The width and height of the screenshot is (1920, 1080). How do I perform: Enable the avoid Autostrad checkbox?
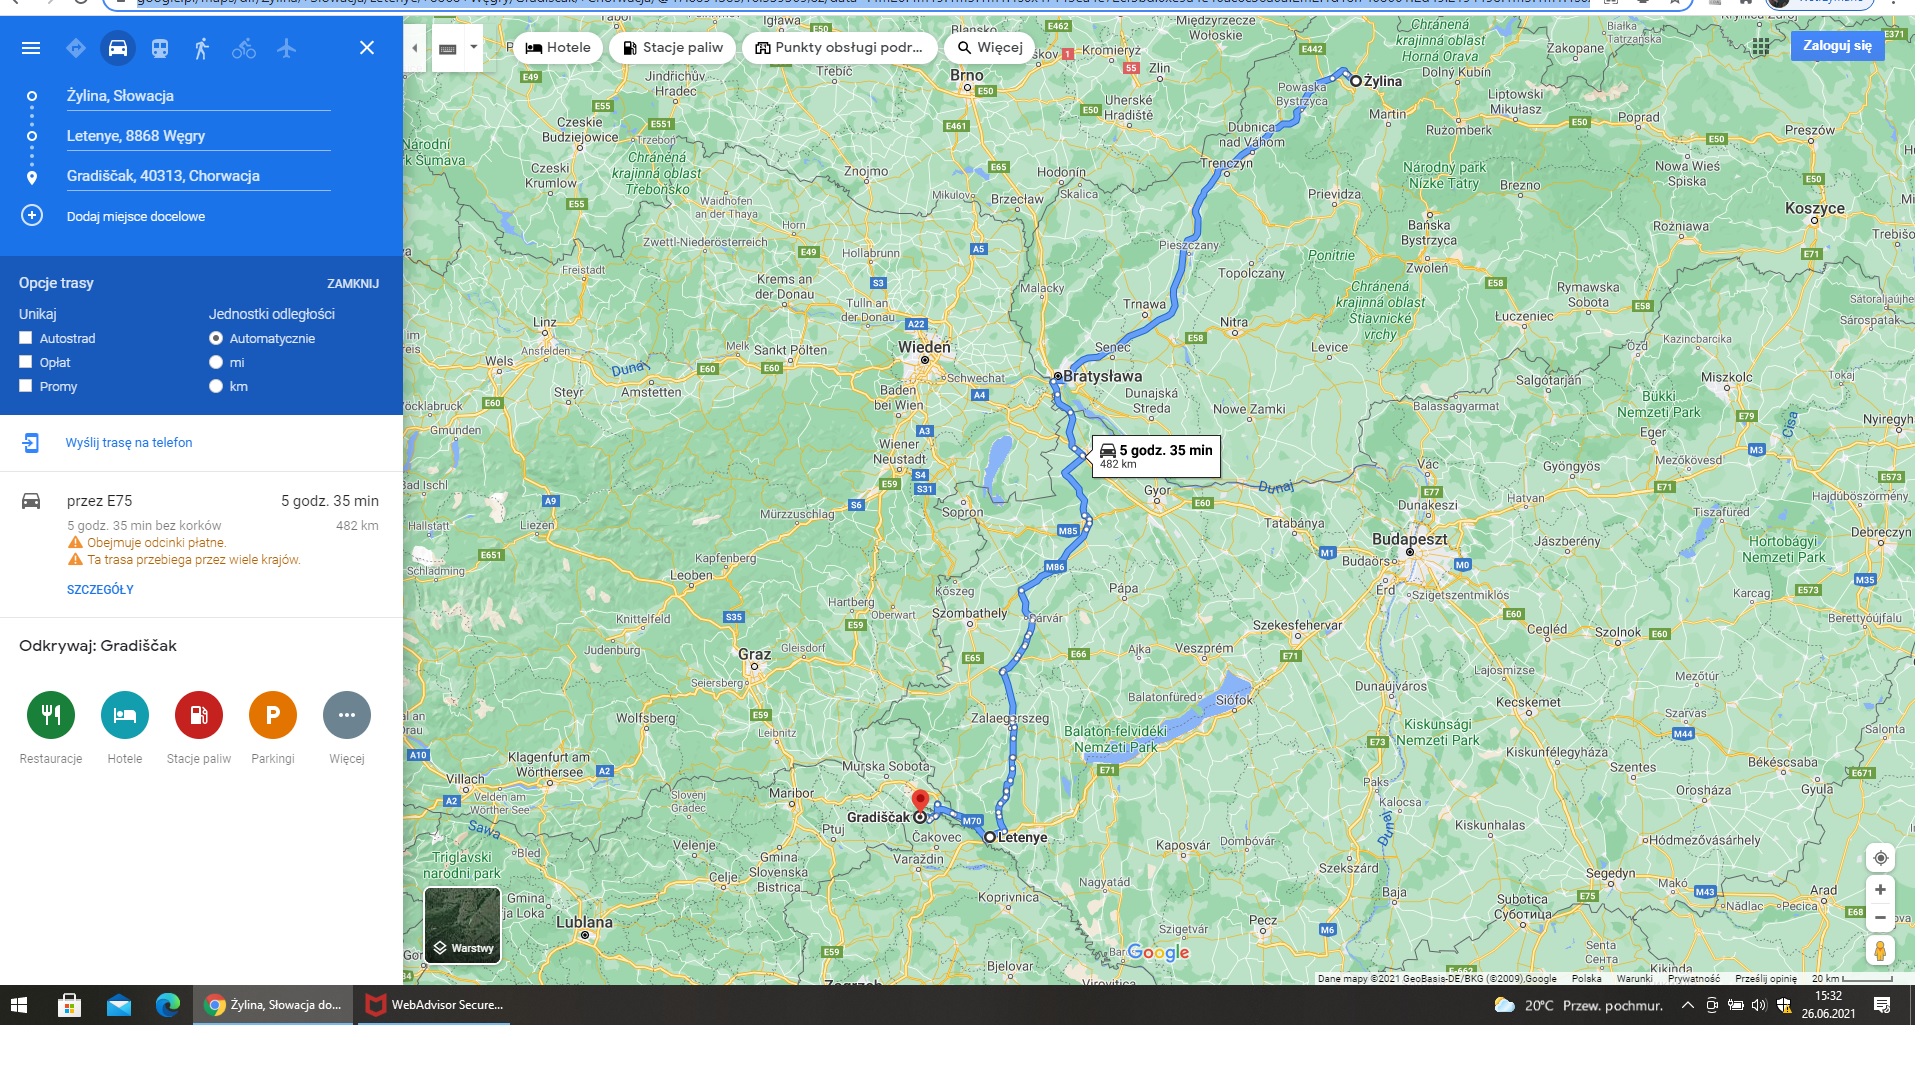[26, 338]
